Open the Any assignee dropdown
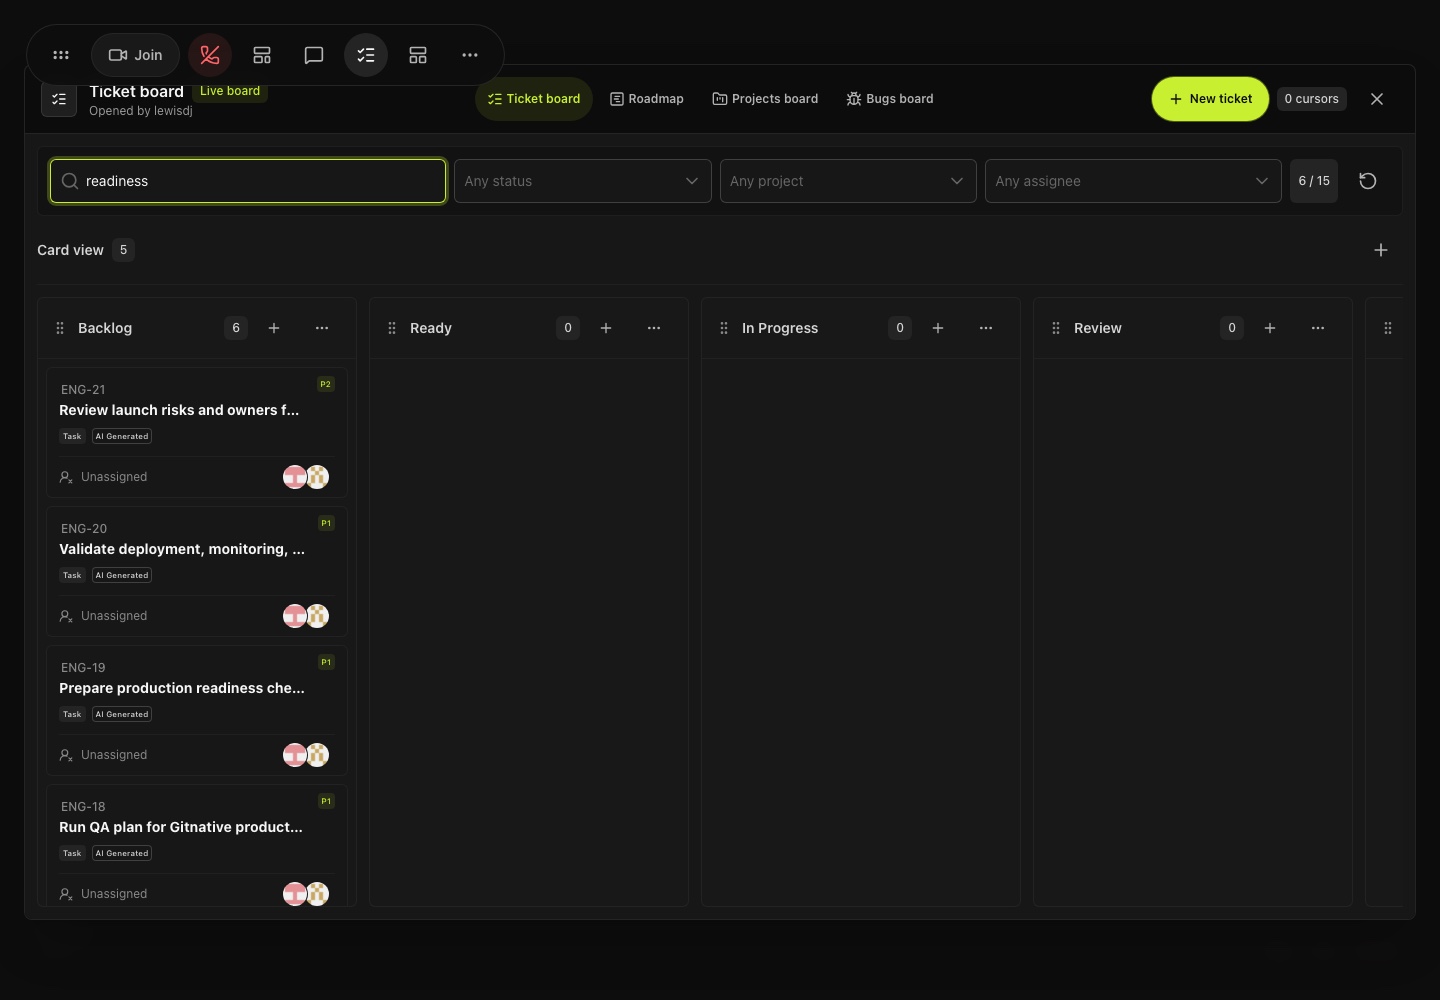Screen dimensions: 1440x1000 [1133, 181]
